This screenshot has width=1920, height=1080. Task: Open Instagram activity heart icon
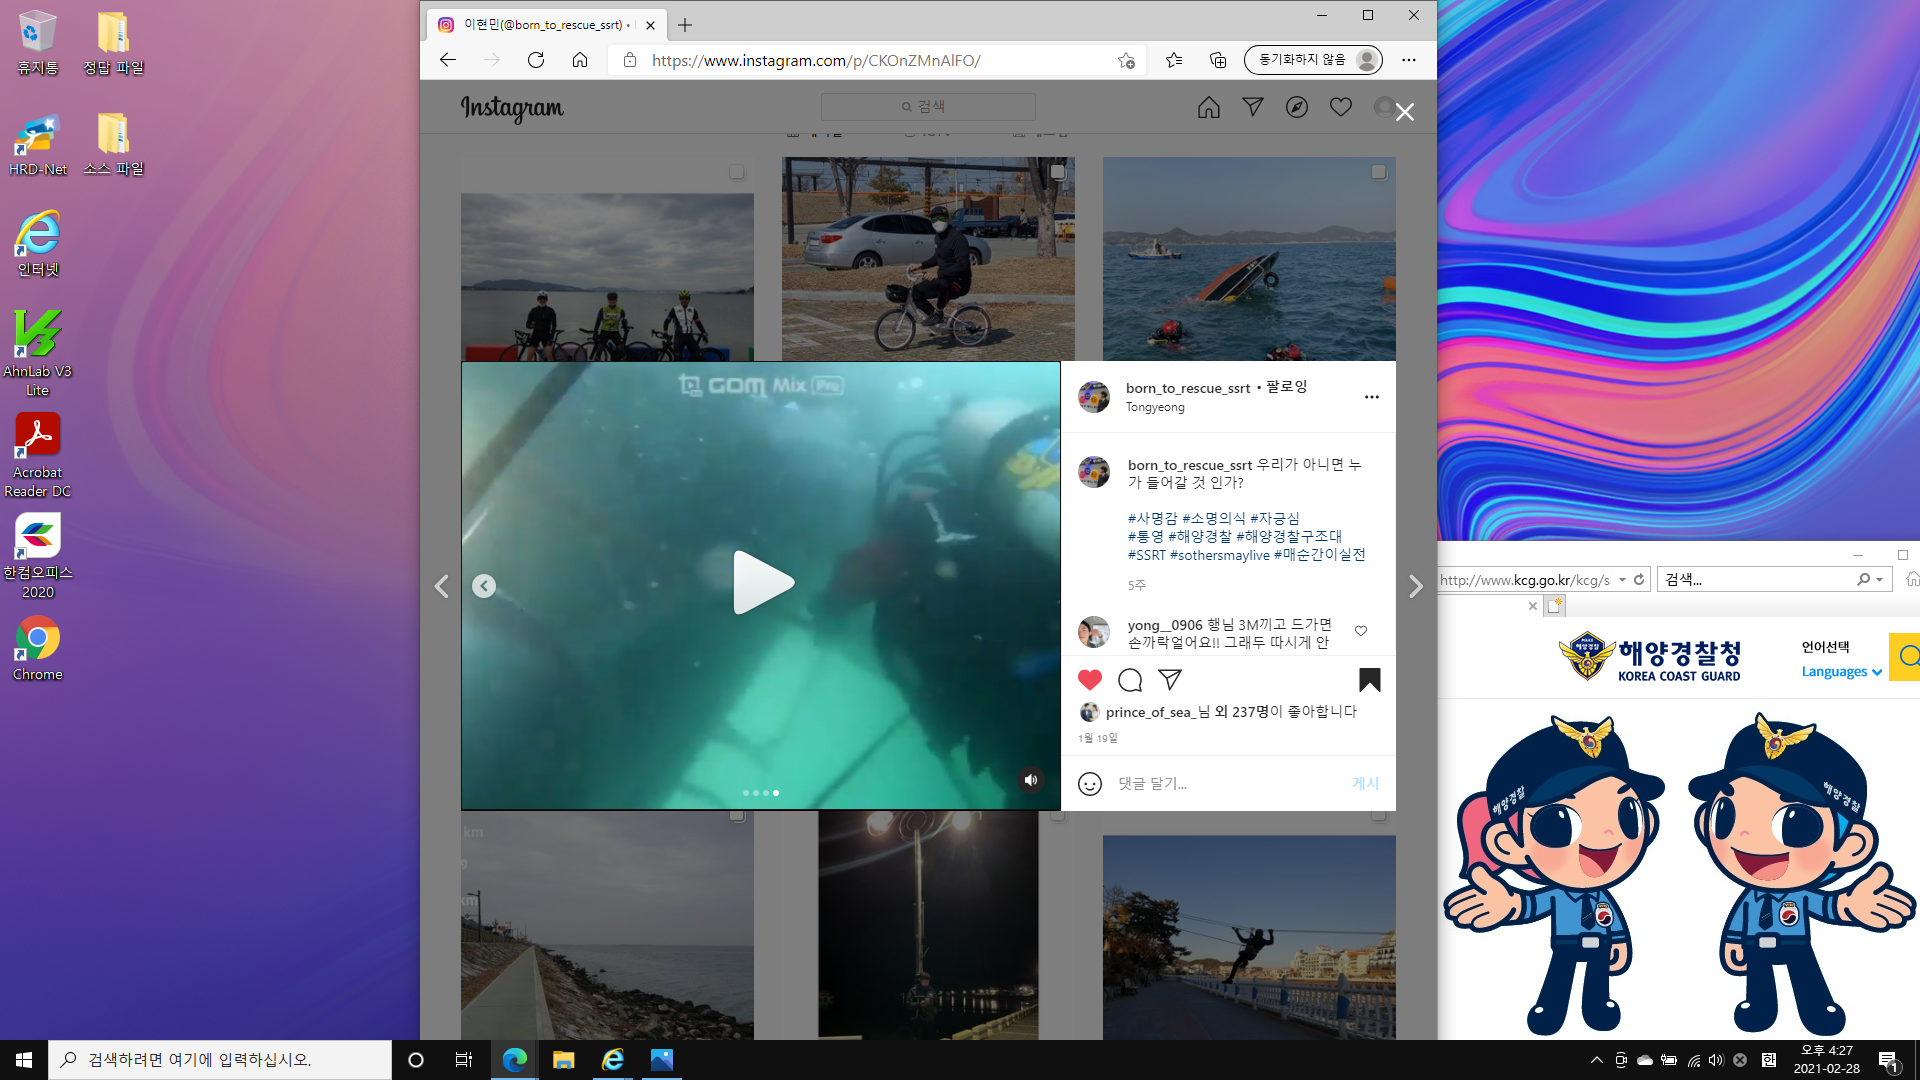[x=1340, y=107]
